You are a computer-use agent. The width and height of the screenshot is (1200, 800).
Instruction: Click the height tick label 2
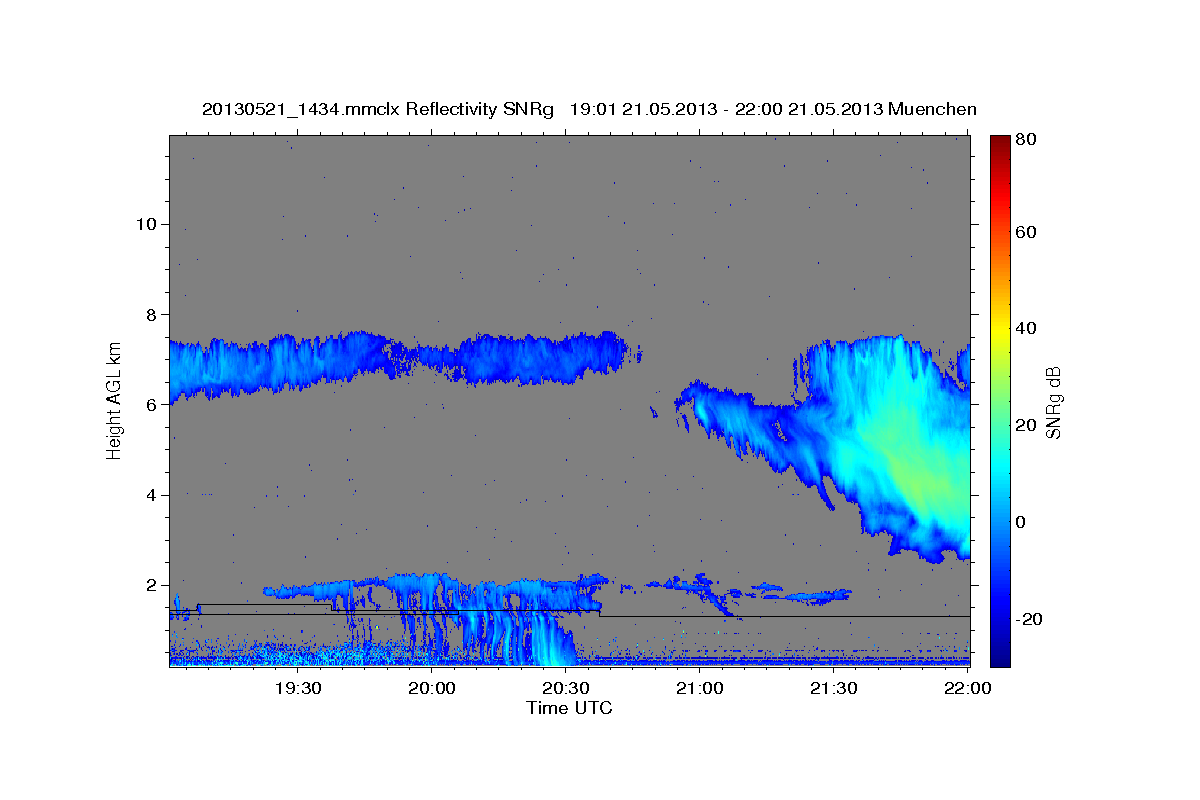(x=154, y=585)
